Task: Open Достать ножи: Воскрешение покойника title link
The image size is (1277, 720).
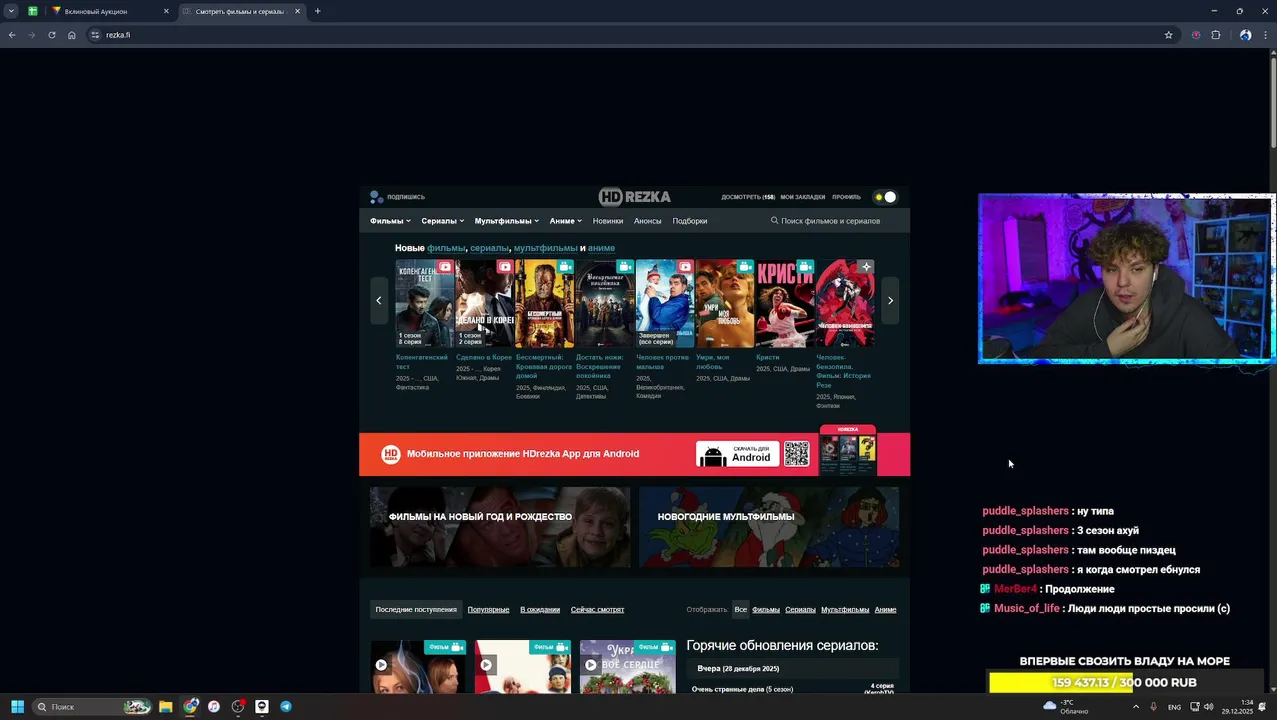Action: pos(599,366)
